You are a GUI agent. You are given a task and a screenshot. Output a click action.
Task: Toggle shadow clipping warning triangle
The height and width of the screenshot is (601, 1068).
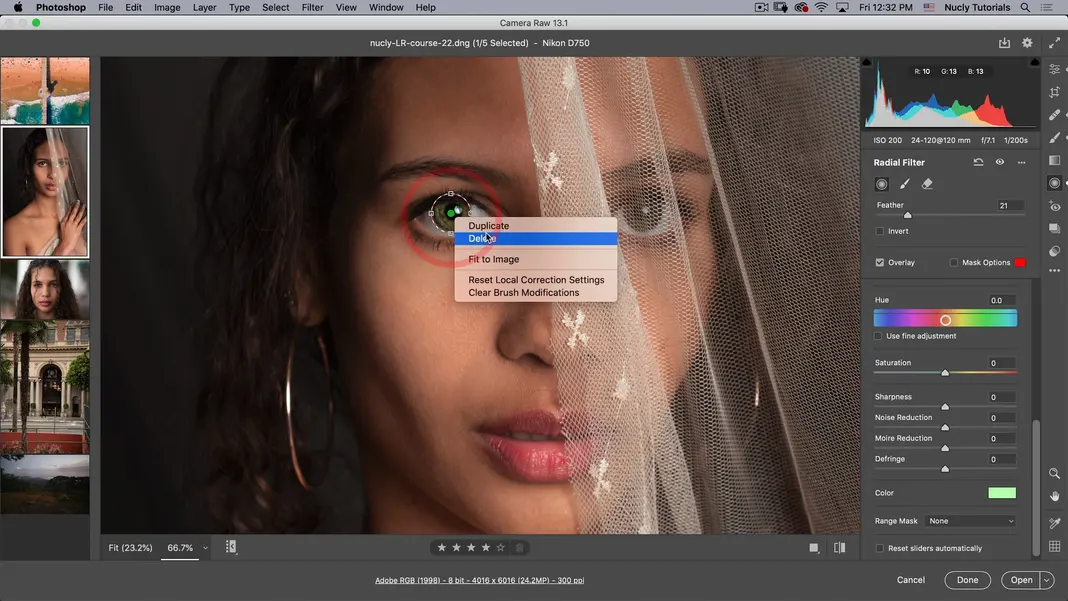point(867,62)
